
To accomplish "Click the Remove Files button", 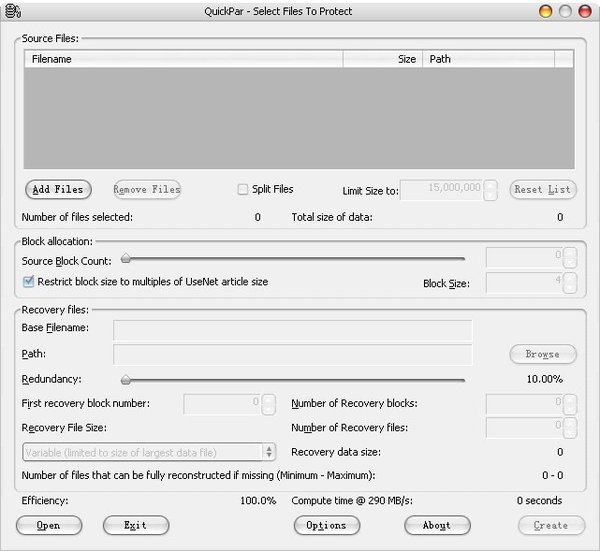I will click(x=147, y=189).
